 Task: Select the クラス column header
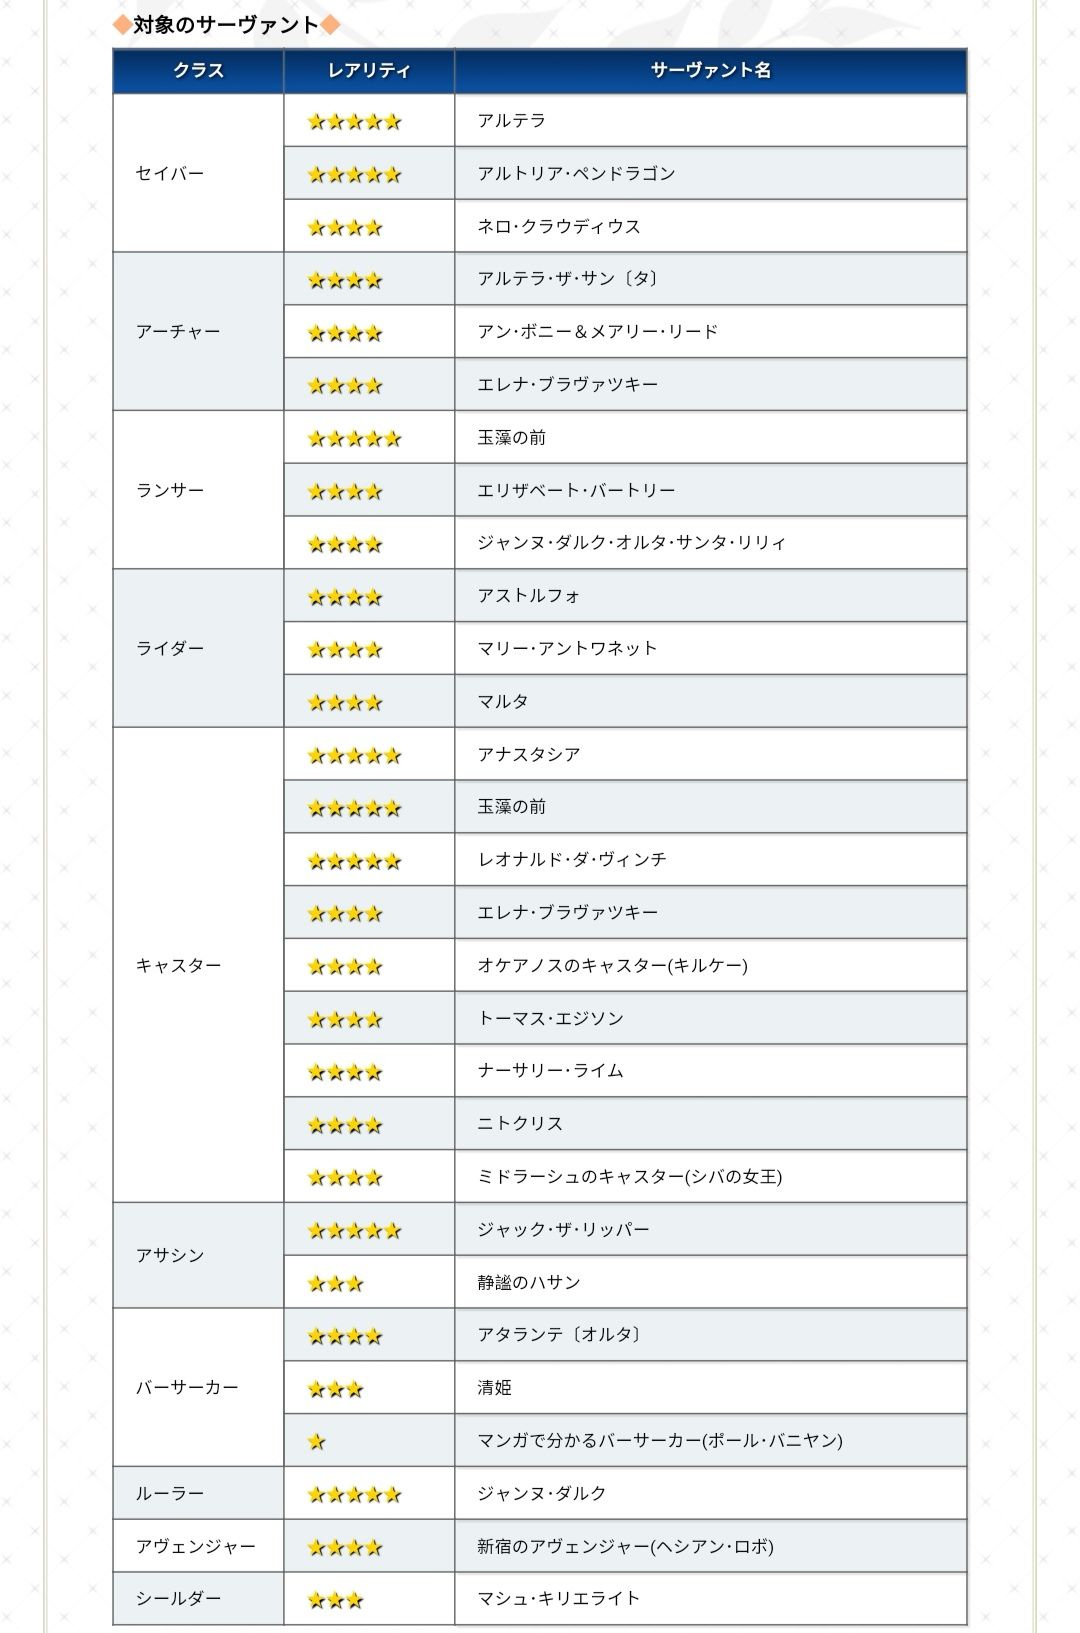click(198, 70)
